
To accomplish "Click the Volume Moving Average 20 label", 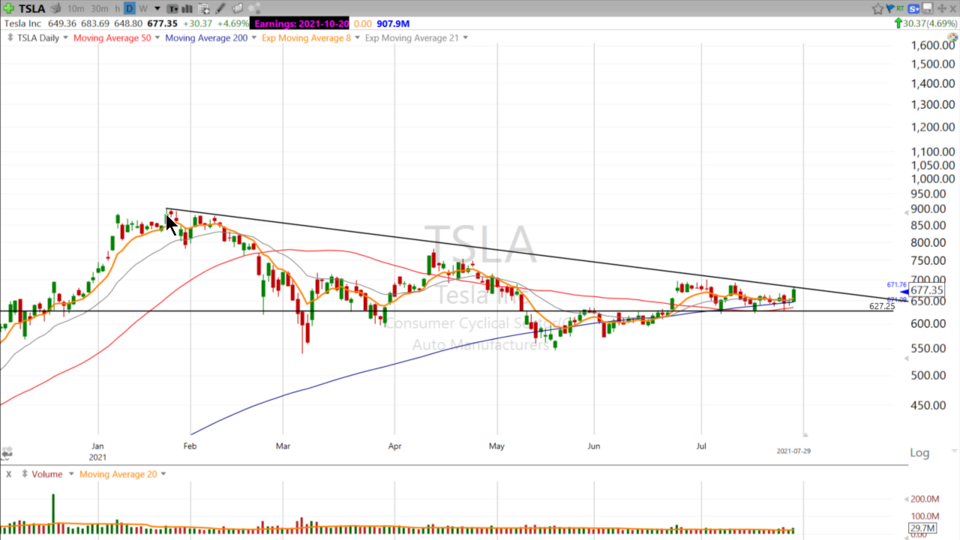I will point(118,474).
